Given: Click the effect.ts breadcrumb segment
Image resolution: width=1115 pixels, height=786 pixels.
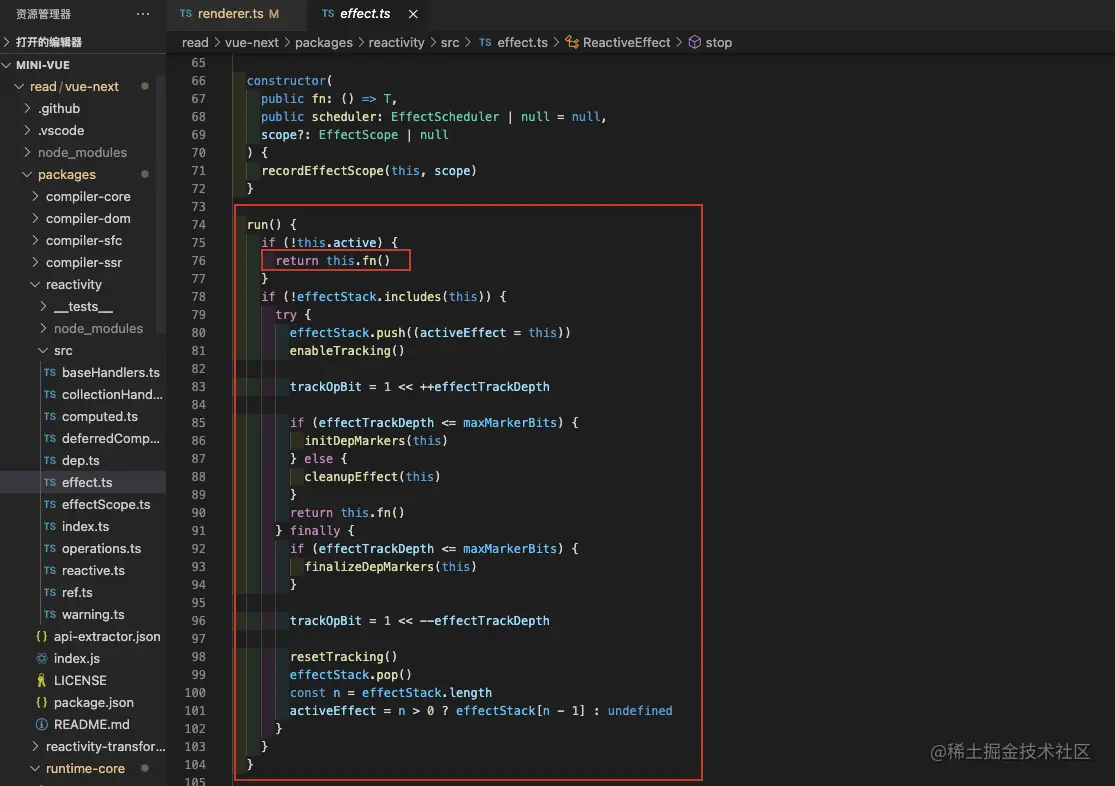Looking at the screenshot, I should pos(522,43).
